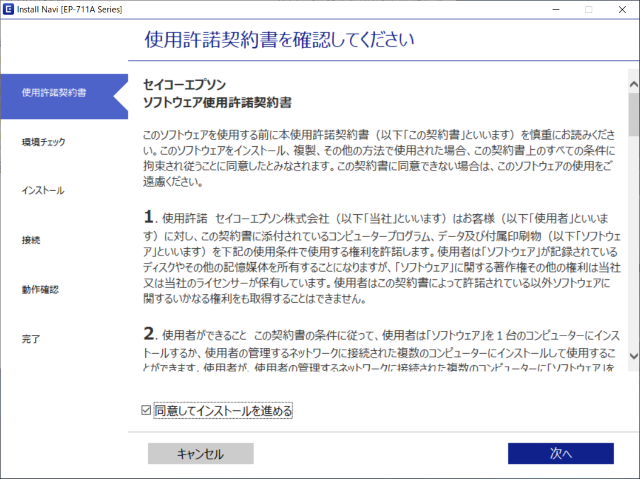Click the Install Navi [EP-711A Series] title text

pos(69,9)
